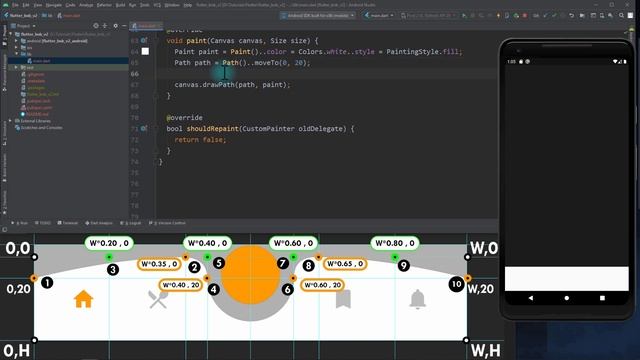Click flutter_bnb_v2 breadcrumb in navigation bar

(20, 16)
